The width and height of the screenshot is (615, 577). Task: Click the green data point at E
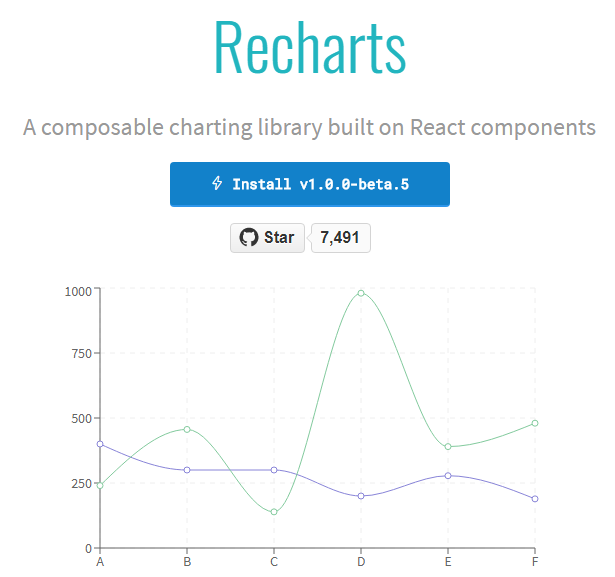(x=448, y=447)
